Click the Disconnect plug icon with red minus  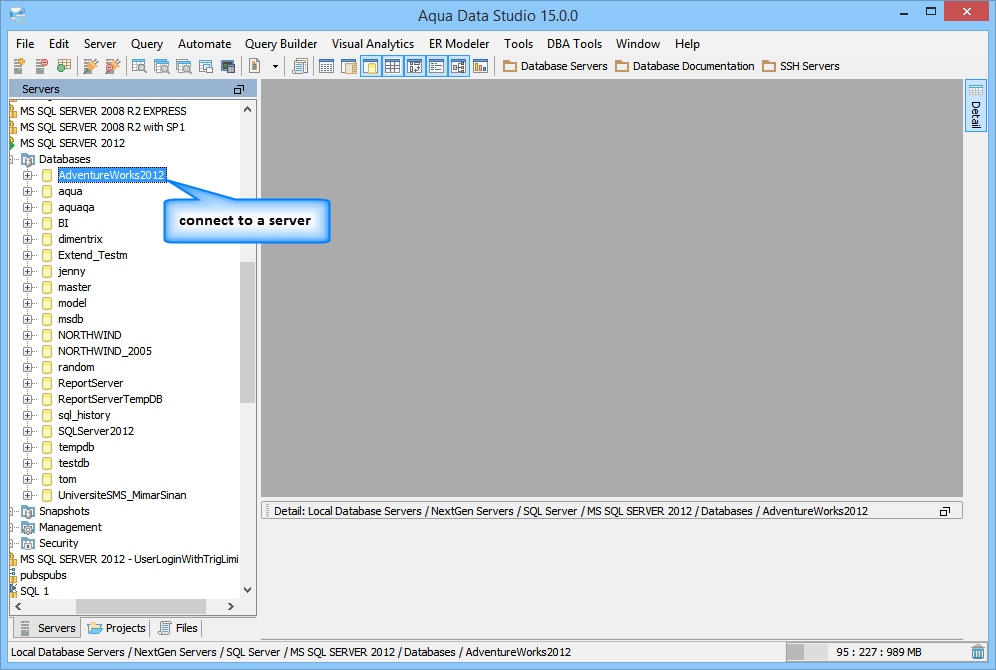coord(112,66)
